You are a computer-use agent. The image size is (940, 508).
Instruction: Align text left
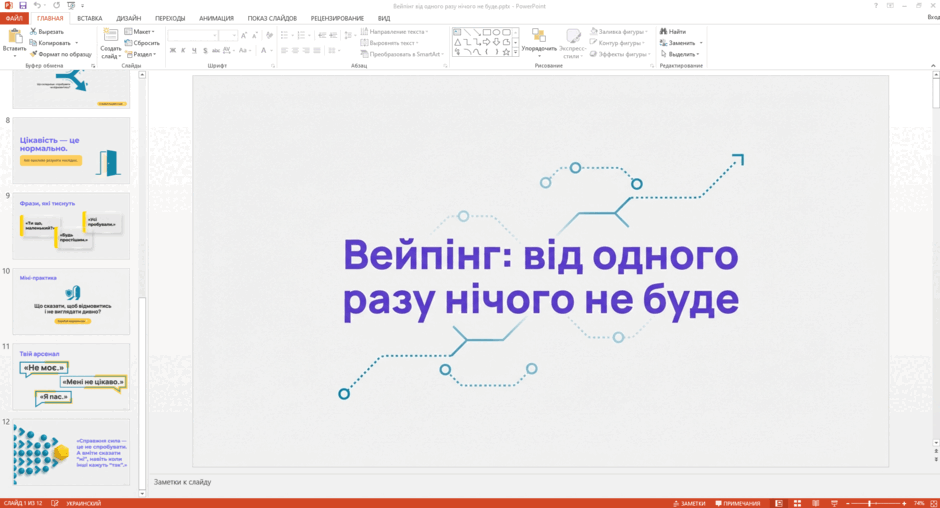[x=285, y=50]
